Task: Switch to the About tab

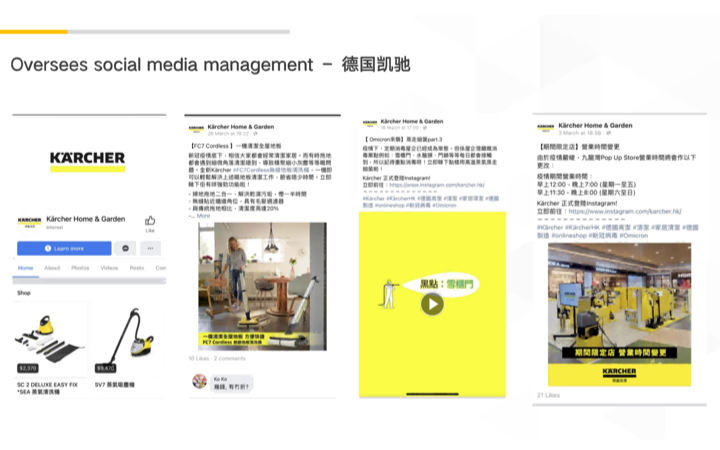Action: point(52,268)
